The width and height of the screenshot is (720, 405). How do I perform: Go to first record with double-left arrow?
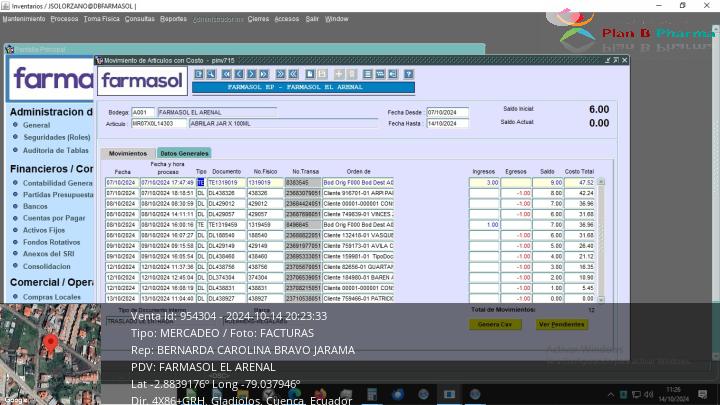pos(226,74)
